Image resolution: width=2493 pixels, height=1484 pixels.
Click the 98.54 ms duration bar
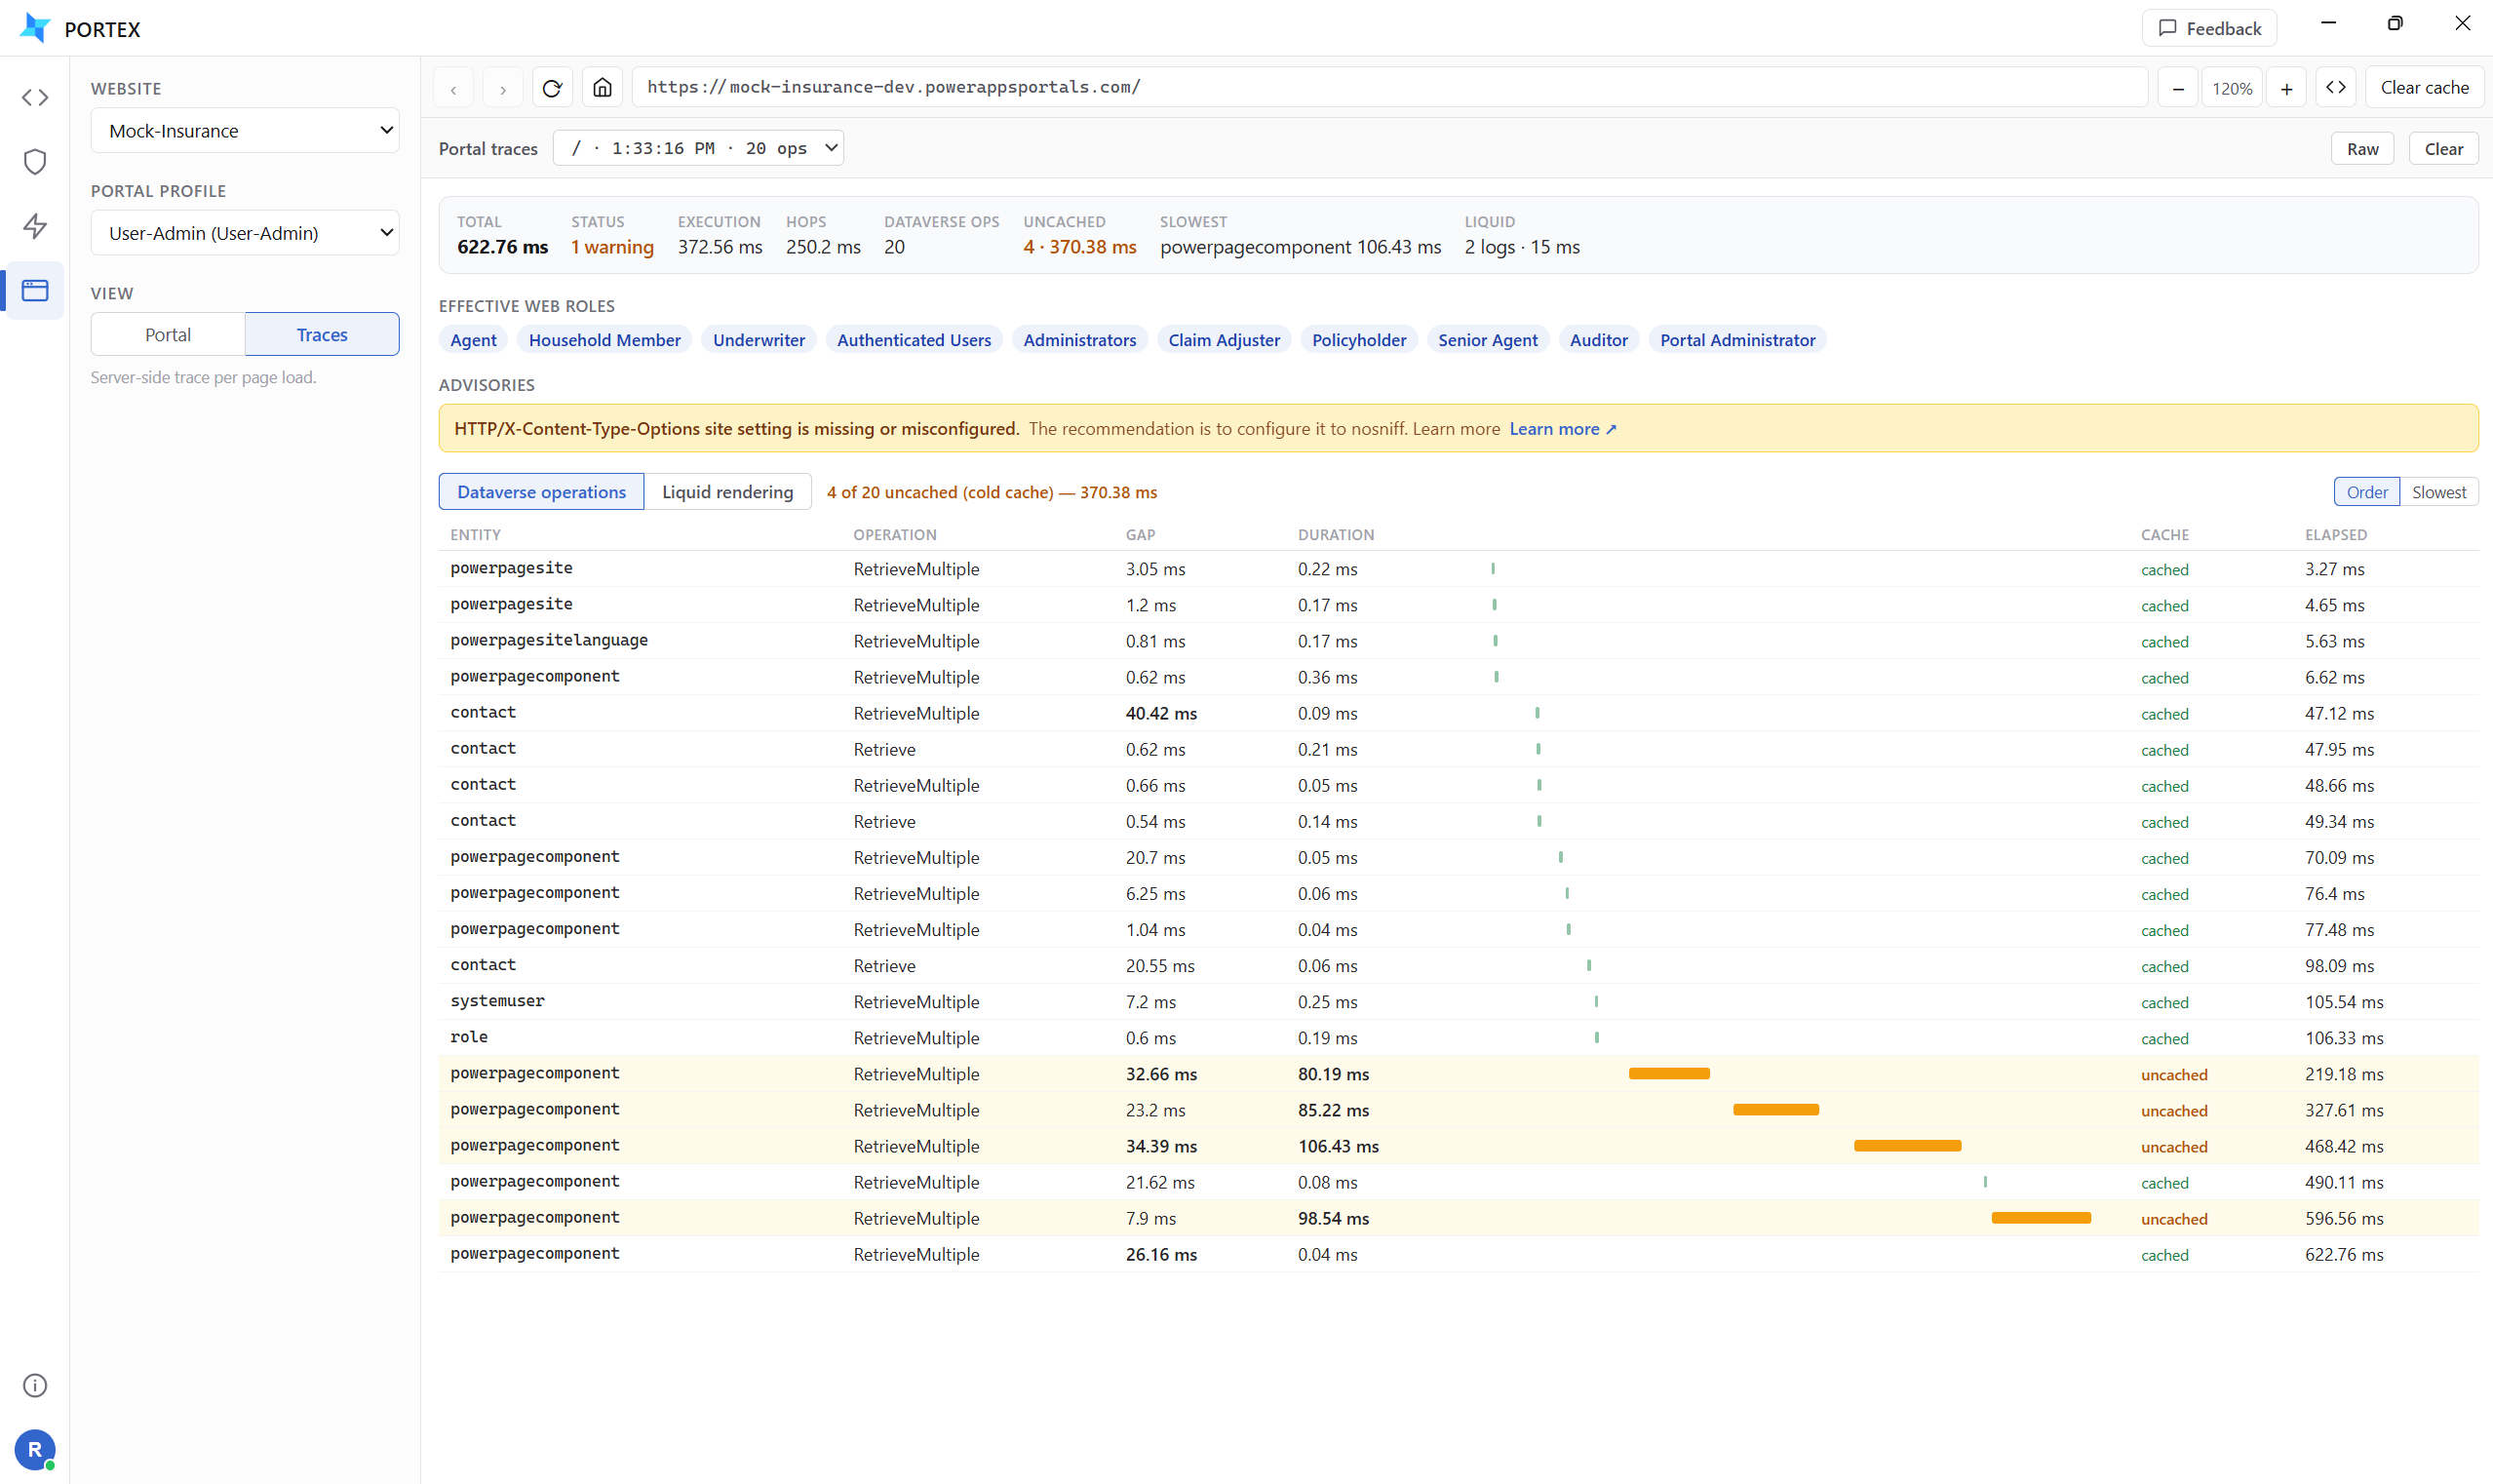(2041, 1218)
